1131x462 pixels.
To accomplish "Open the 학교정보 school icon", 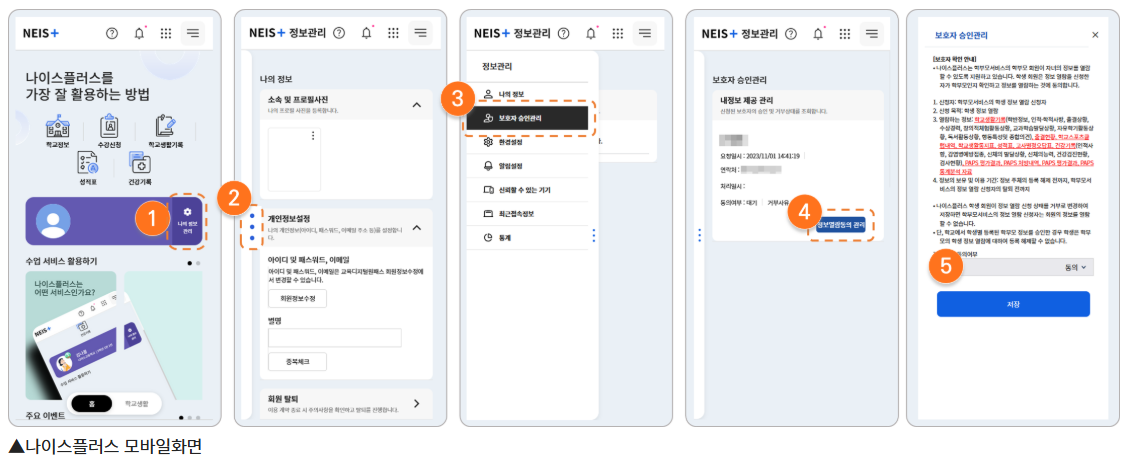I will [x=58, y=130].
